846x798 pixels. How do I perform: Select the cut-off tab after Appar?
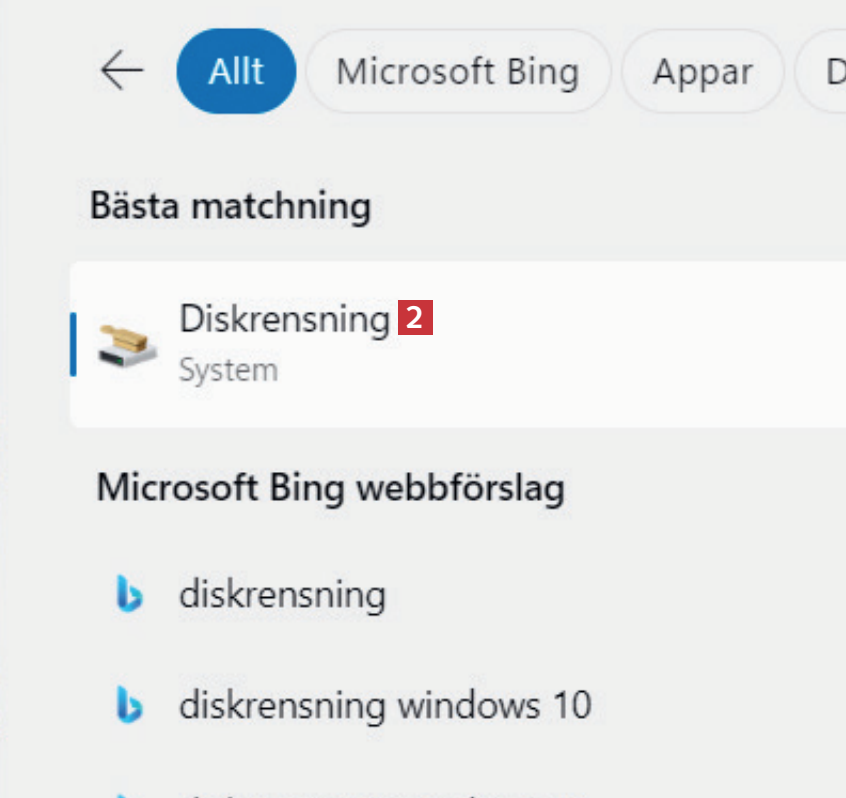click(x=826, y=72)
